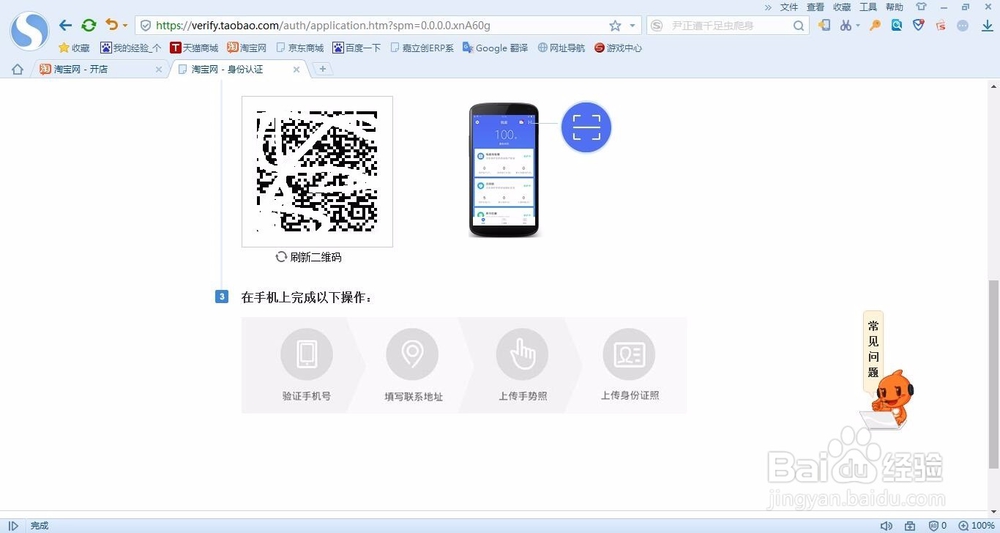1000x533 pixels.
Task: Open the 天猫商城 bookmark
Action: click(x=194, y=48)
